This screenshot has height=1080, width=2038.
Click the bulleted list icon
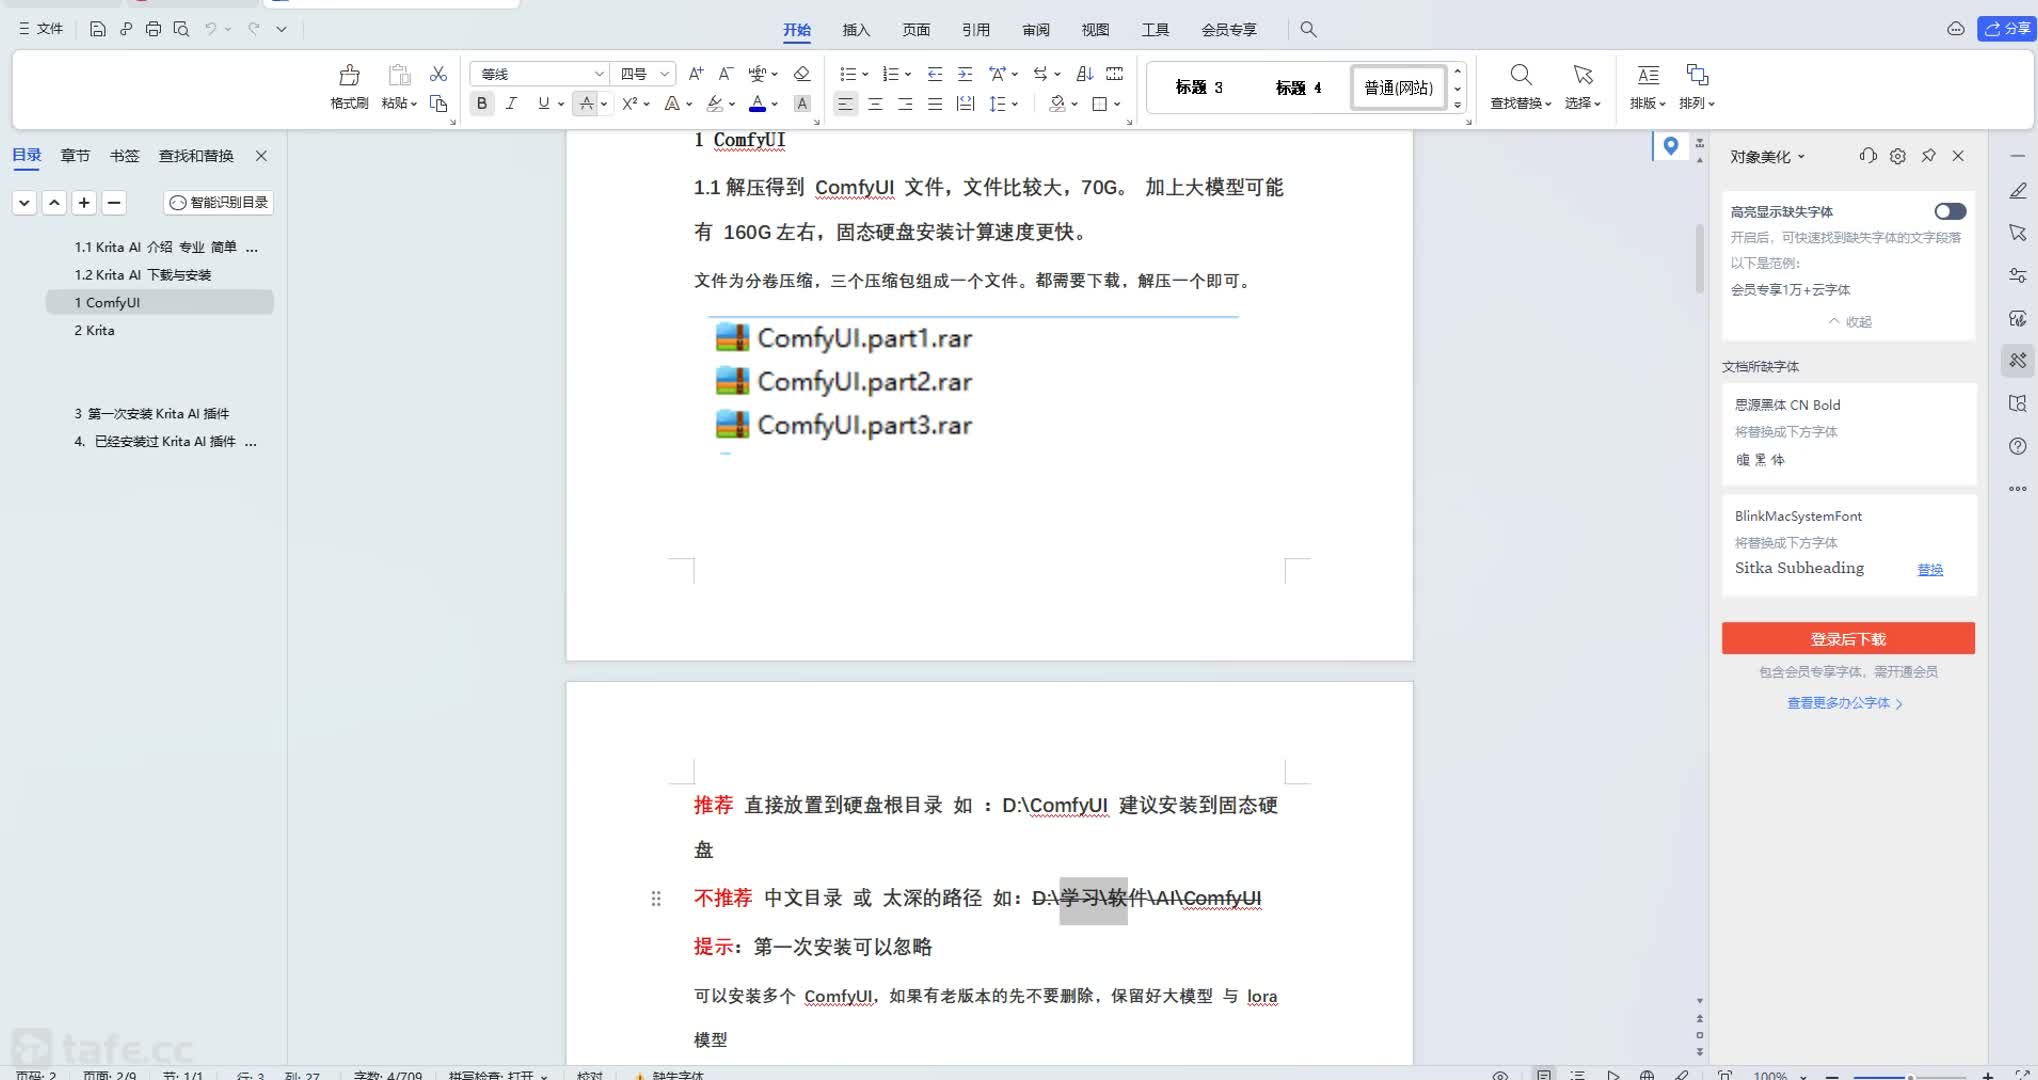(847, 74)
